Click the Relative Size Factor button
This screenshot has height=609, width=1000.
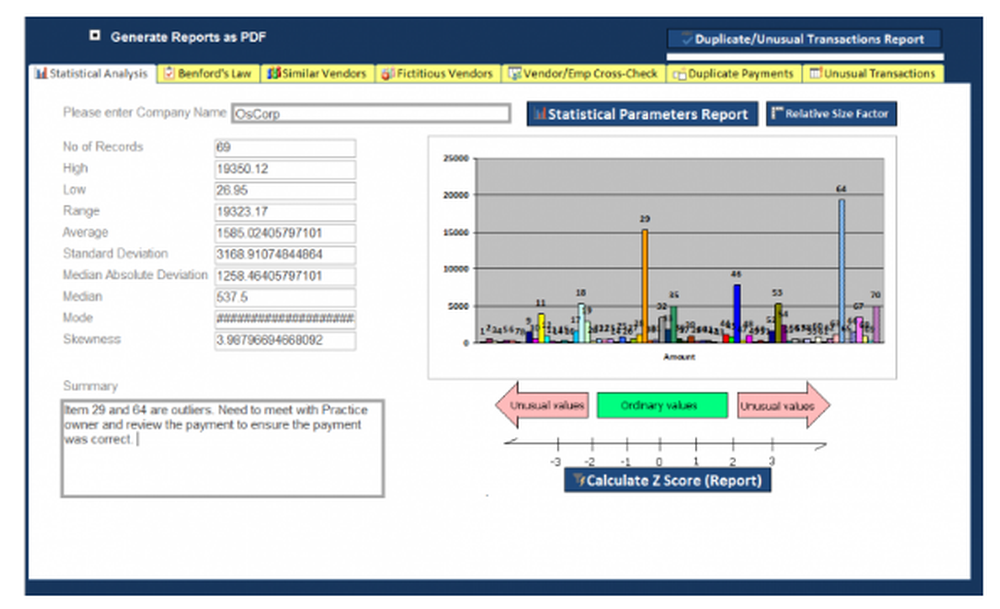coord(831,114)
